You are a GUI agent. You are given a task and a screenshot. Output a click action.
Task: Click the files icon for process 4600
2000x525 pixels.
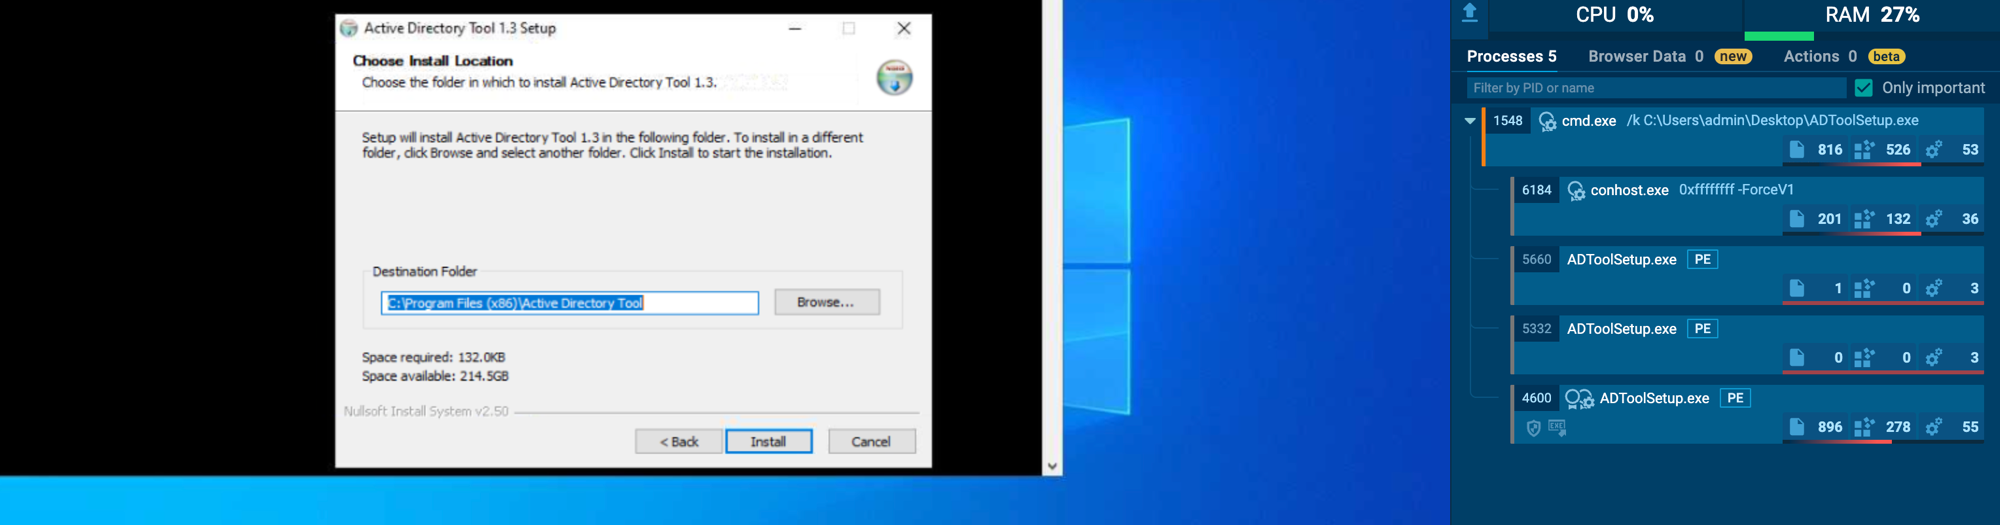click(x=1797, y=427)
